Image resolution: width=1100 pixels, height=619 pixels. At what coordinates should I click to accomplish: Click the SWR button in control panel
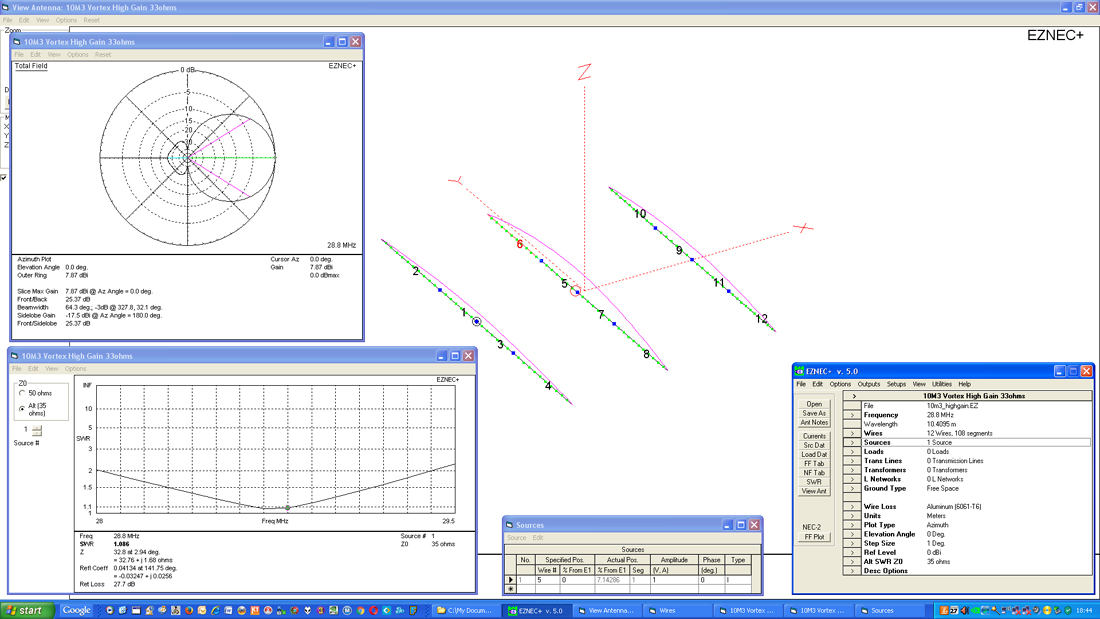coord(814,482)
